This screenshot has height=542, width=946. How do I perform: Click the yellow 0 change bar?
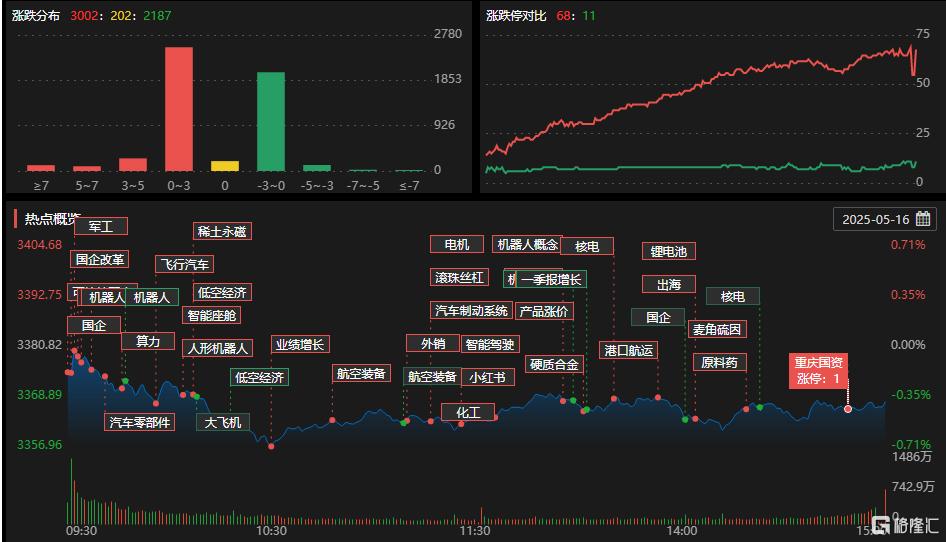pos(225,166)
